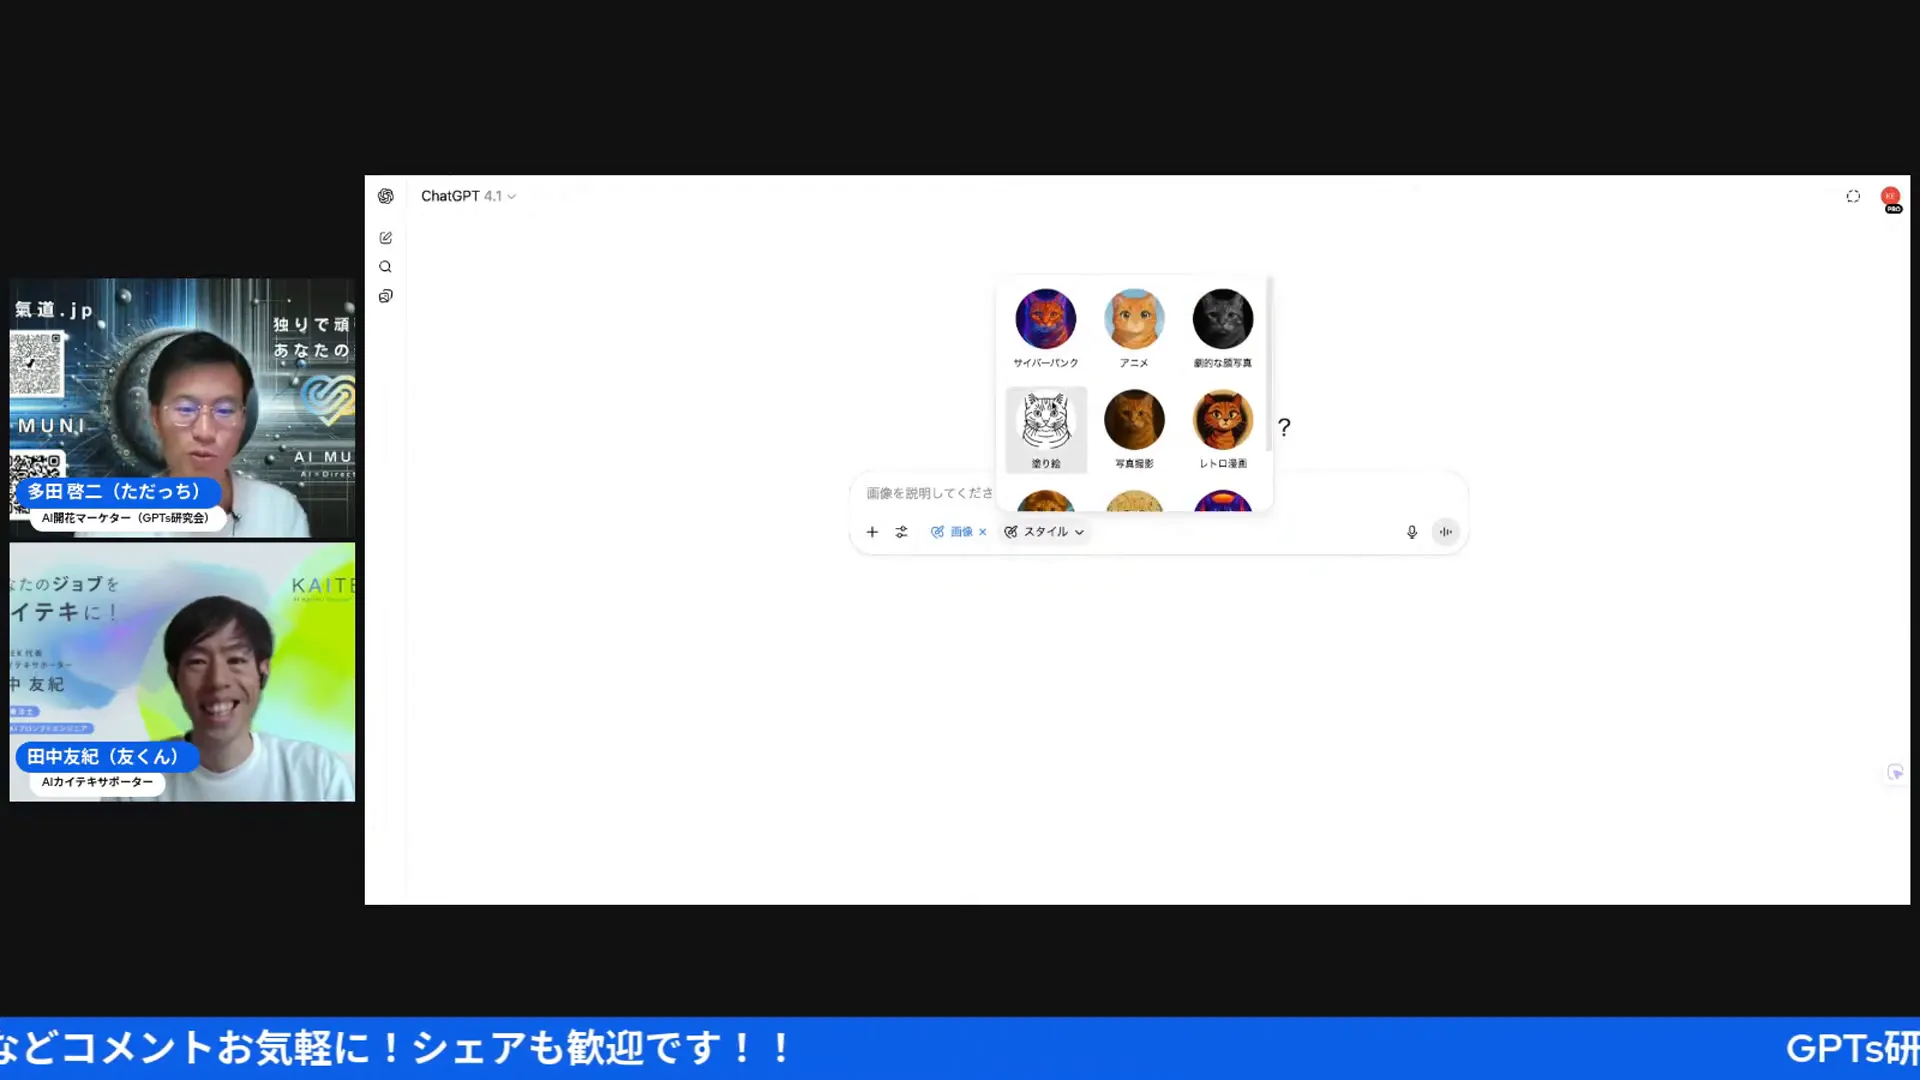Screen dimensions: 1920x1080
Task: Start a new chat with the compose icon
Action: coord(386,238)
